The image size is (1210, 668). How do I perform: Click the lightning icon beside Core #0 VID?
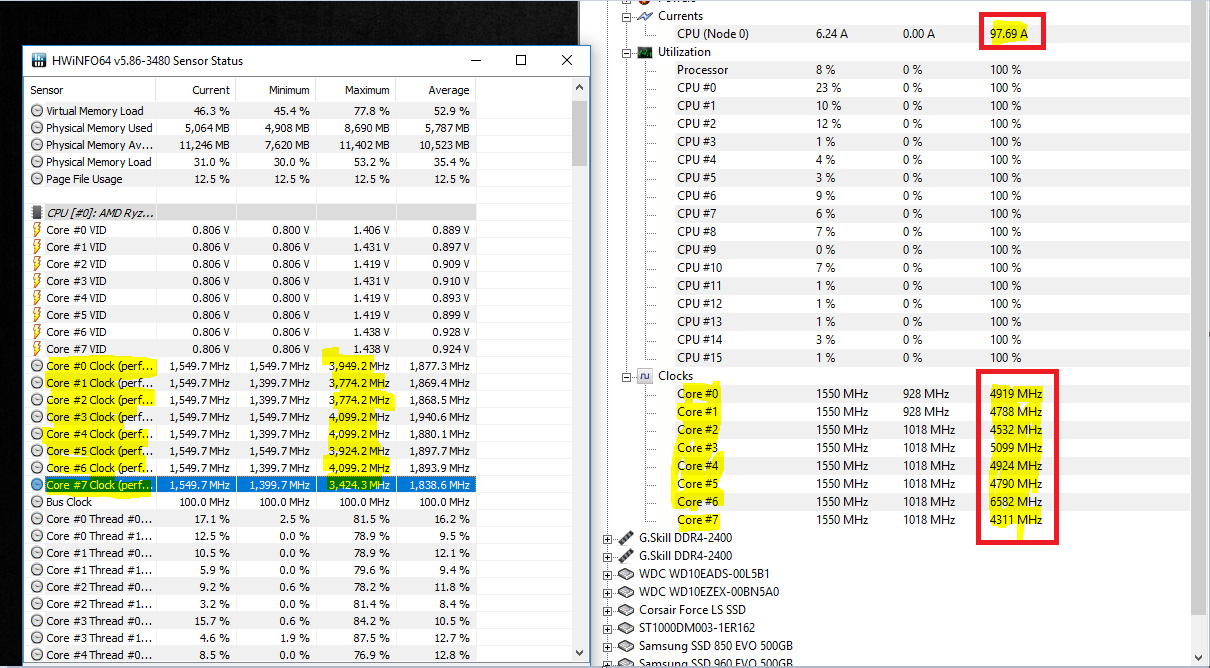click(37, 230)
